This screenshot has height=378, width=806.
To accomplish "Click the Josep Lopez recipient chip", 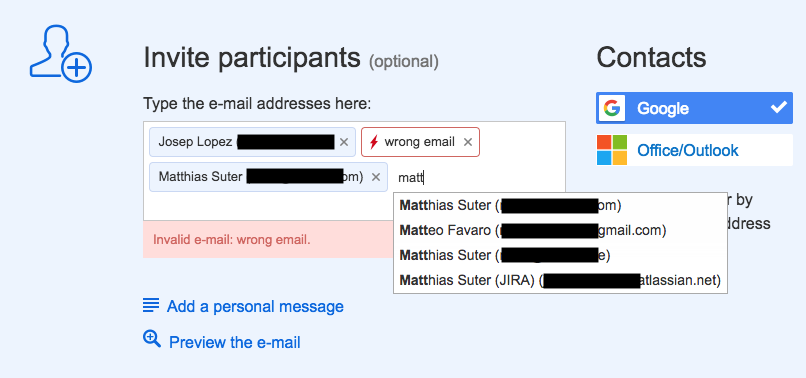I will [252, 142].
